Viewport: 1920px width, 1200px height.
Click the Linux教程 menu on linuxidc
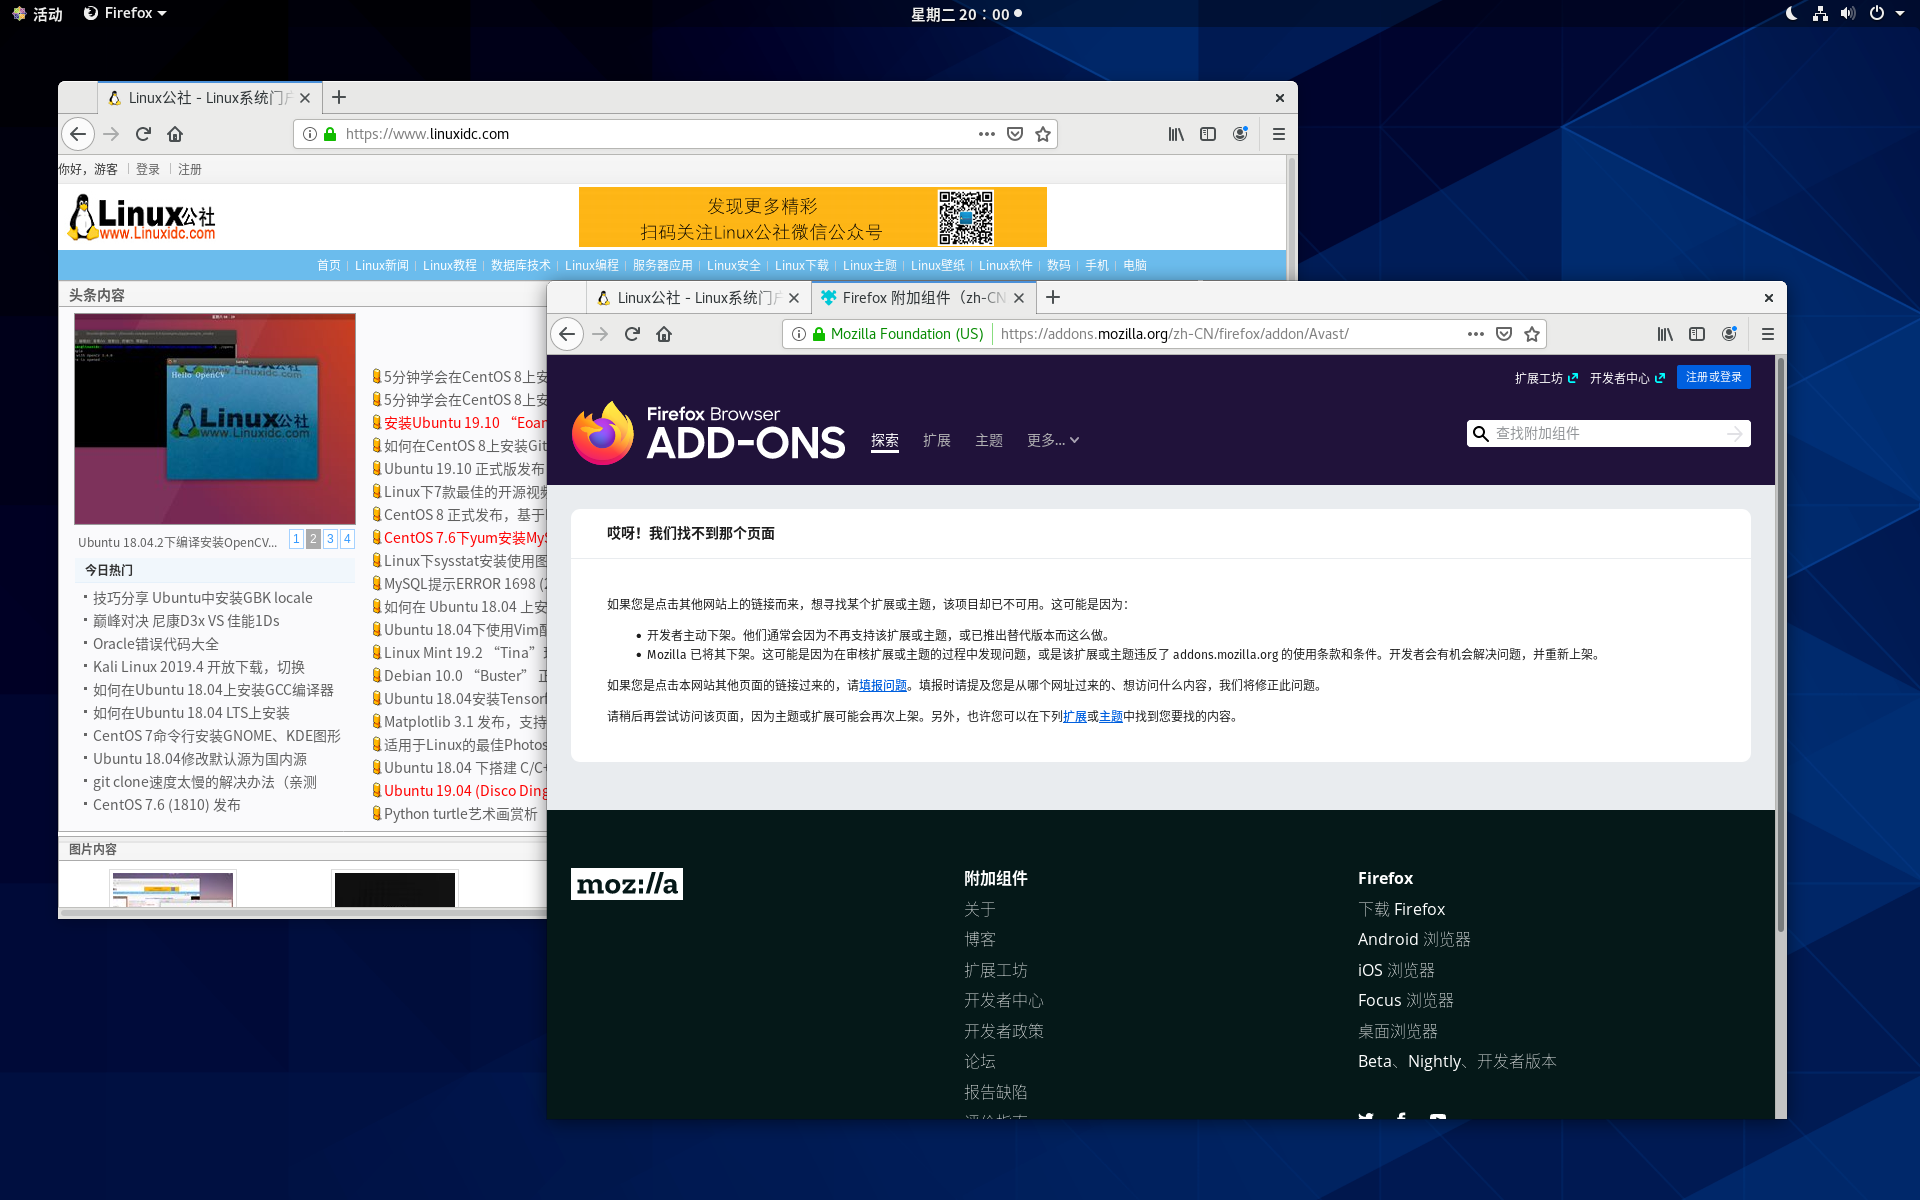coord(450,265)
